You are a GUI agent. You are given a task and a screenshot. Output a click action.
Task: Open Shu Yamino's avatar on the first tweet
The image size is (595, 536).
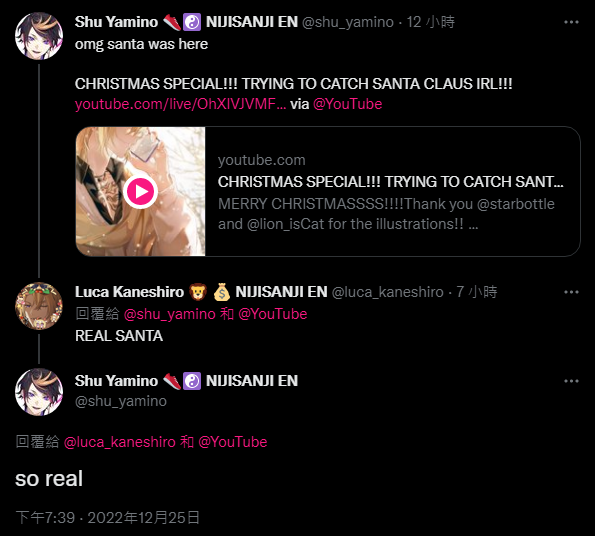click(x=39, y=36)
